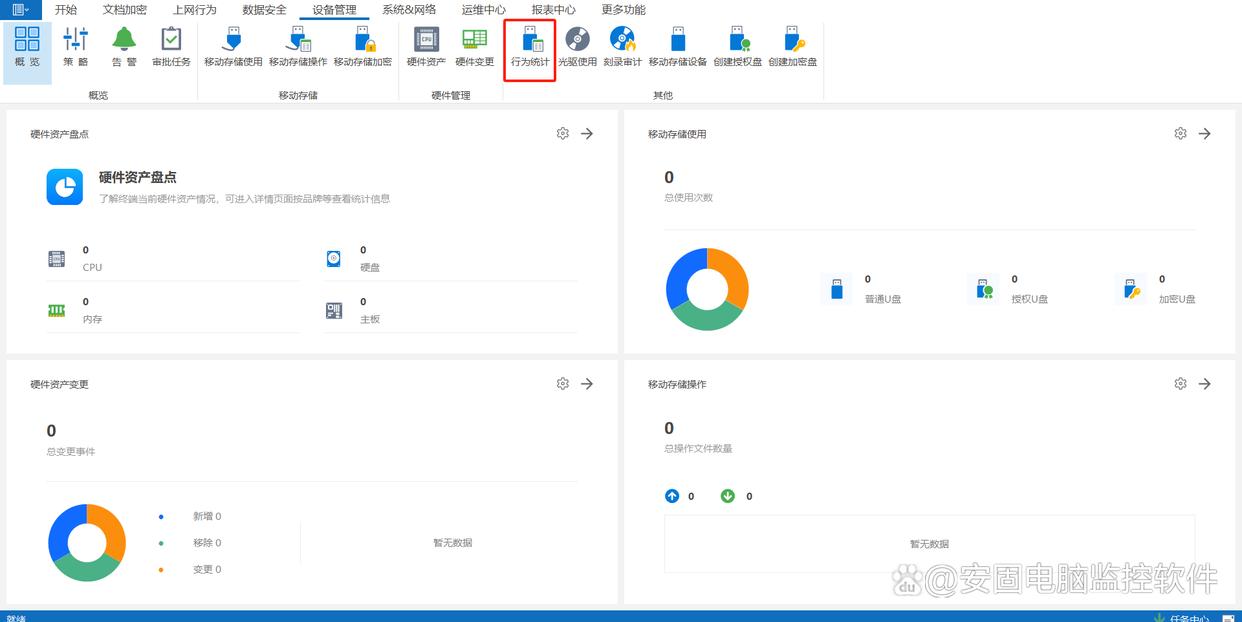Viewport: 1242px width, 622px height.
Task: Switch to the 更多功能 tab
Action: point(623,10)
